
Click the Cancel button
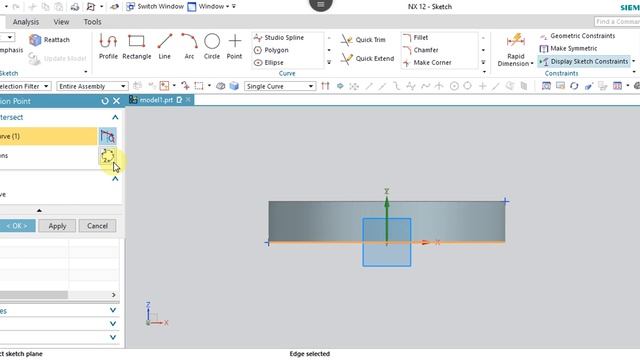tap(97, 226)
